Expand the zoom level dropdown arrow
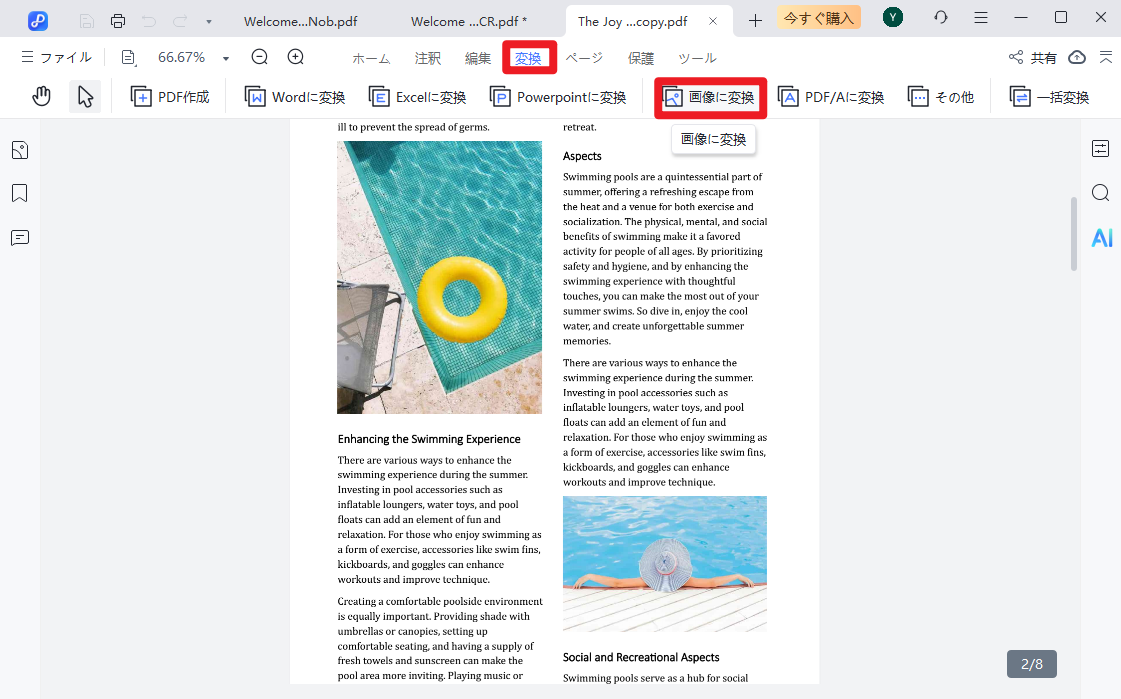 [226, 59]
